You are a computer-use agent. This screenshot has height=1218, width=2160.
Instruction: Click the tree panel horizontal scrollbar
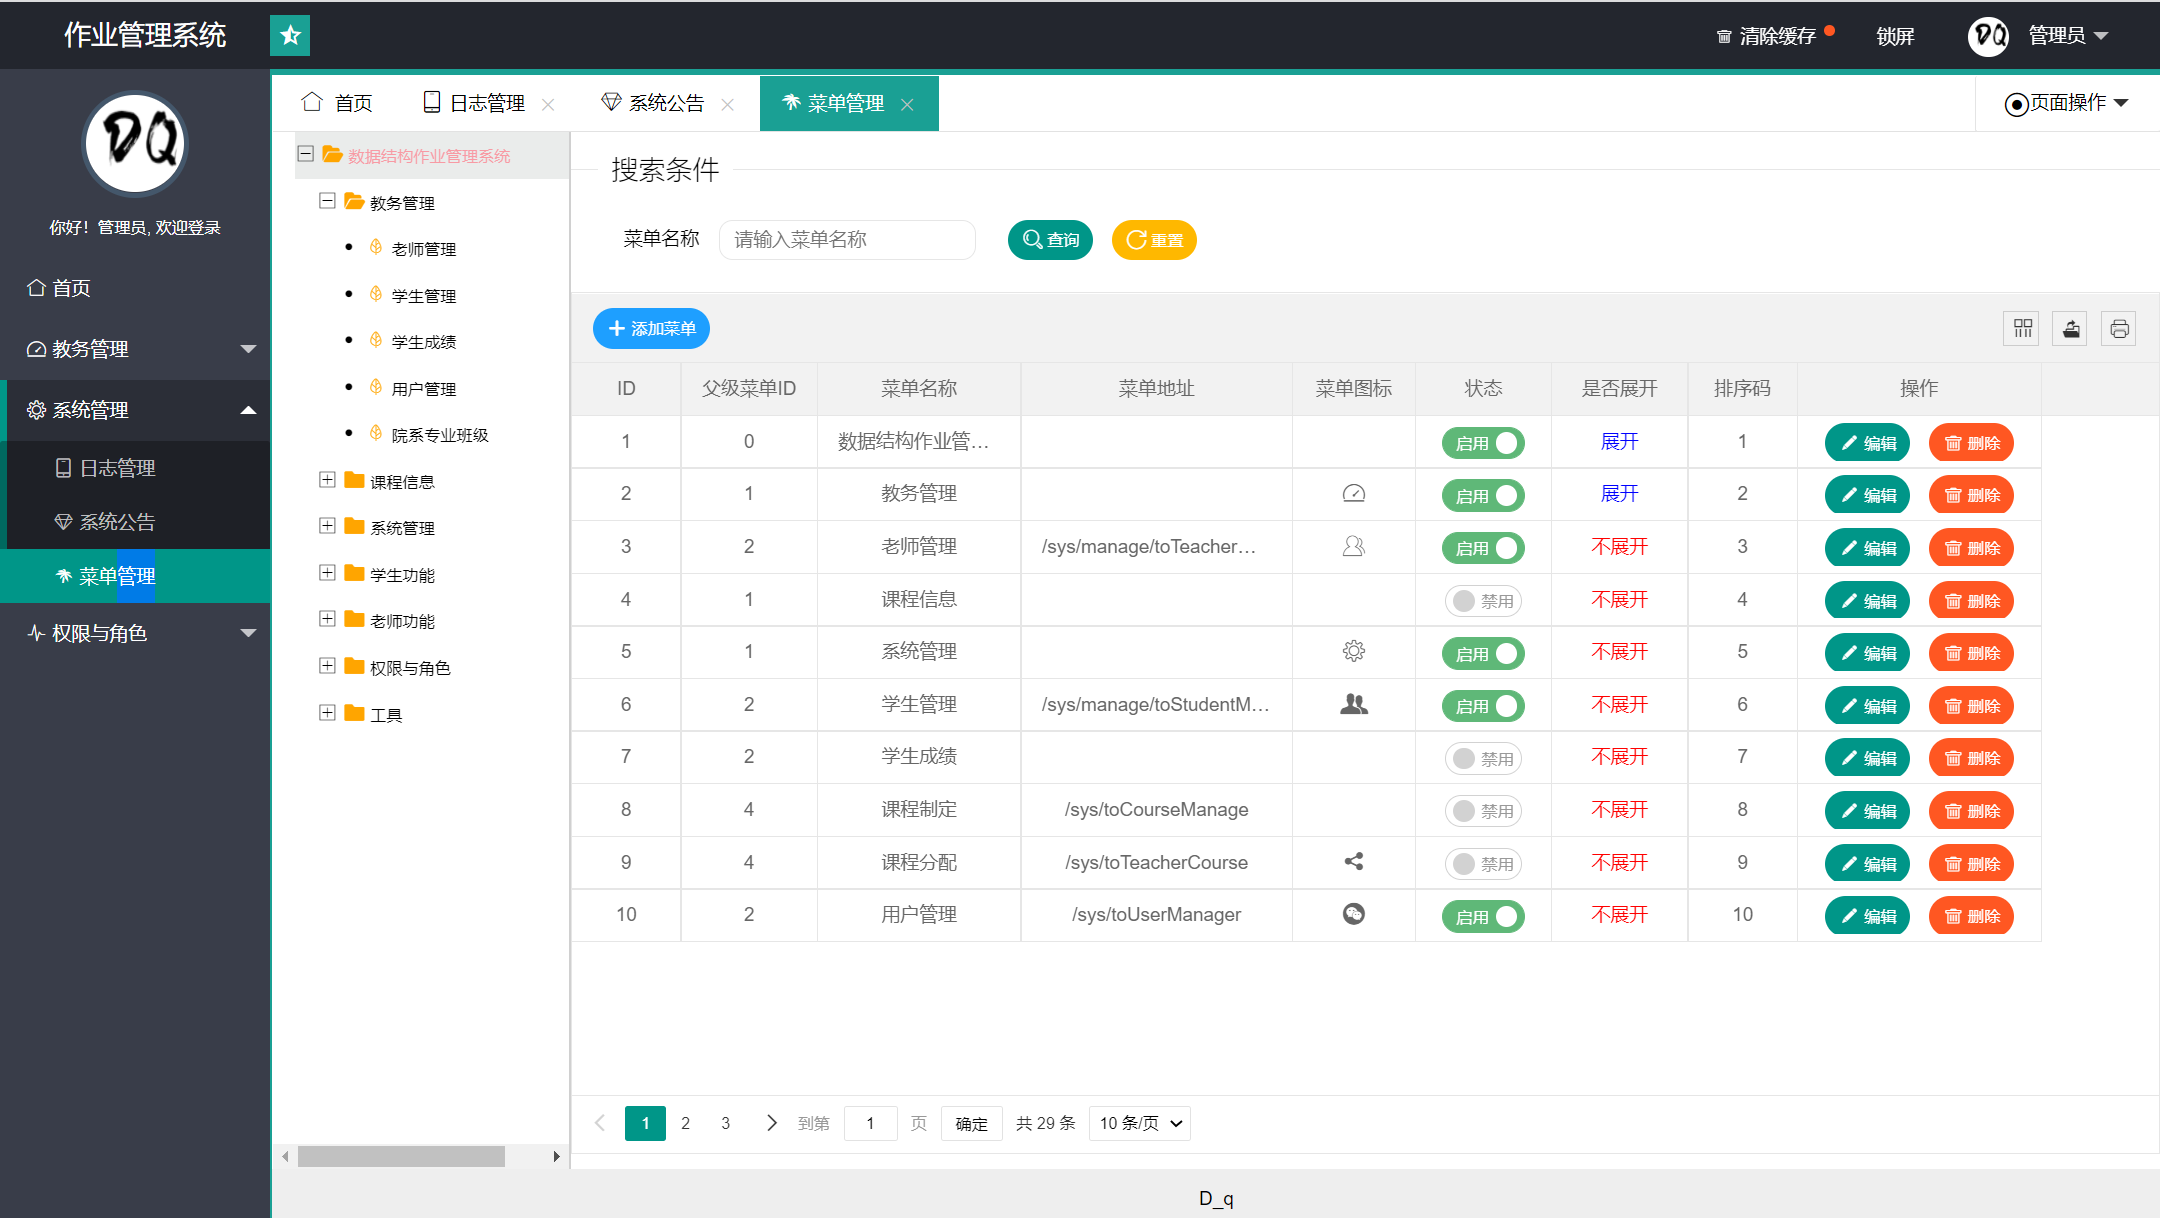click(x=400, y=1157)
